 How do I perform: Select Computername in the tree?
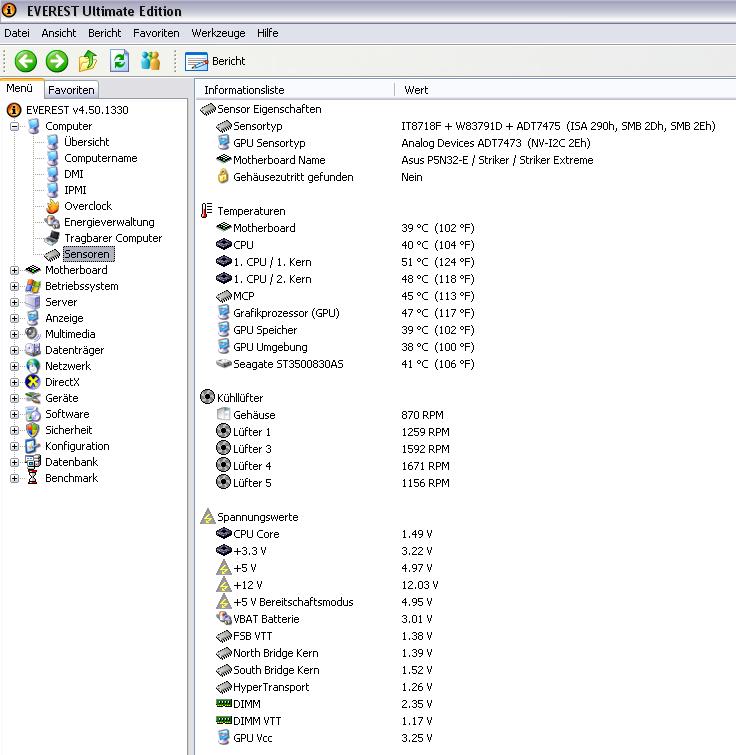(101, 158)
